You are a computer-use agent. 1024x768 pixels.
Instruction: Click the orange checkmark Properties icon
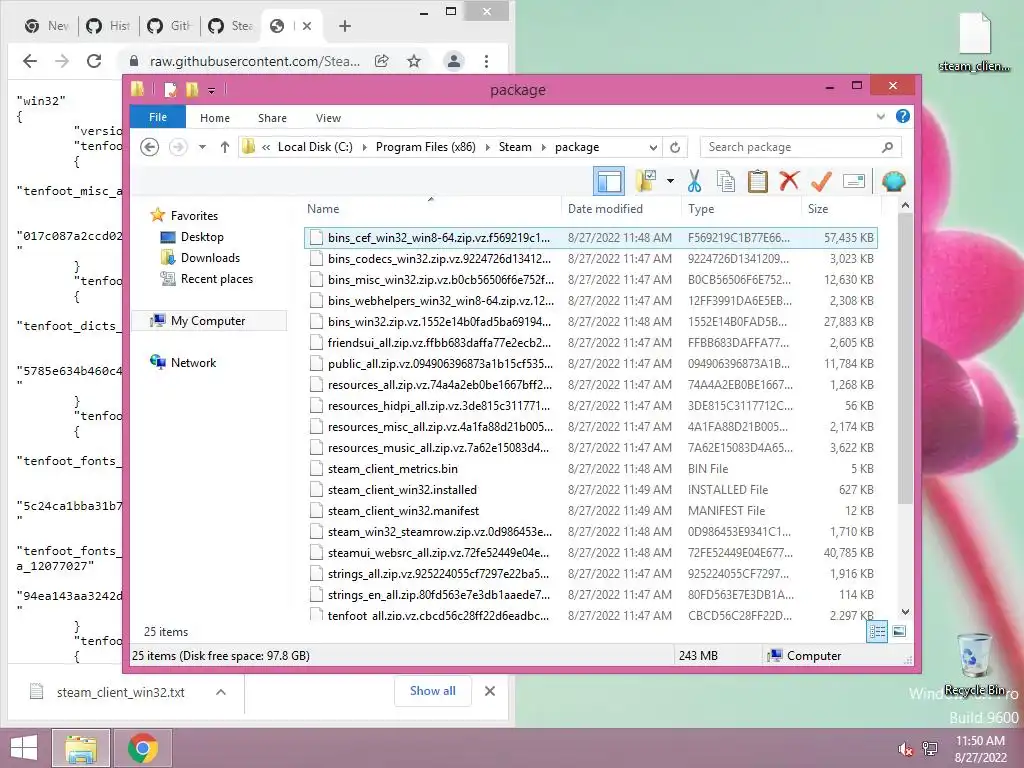[x=821, y=181]
